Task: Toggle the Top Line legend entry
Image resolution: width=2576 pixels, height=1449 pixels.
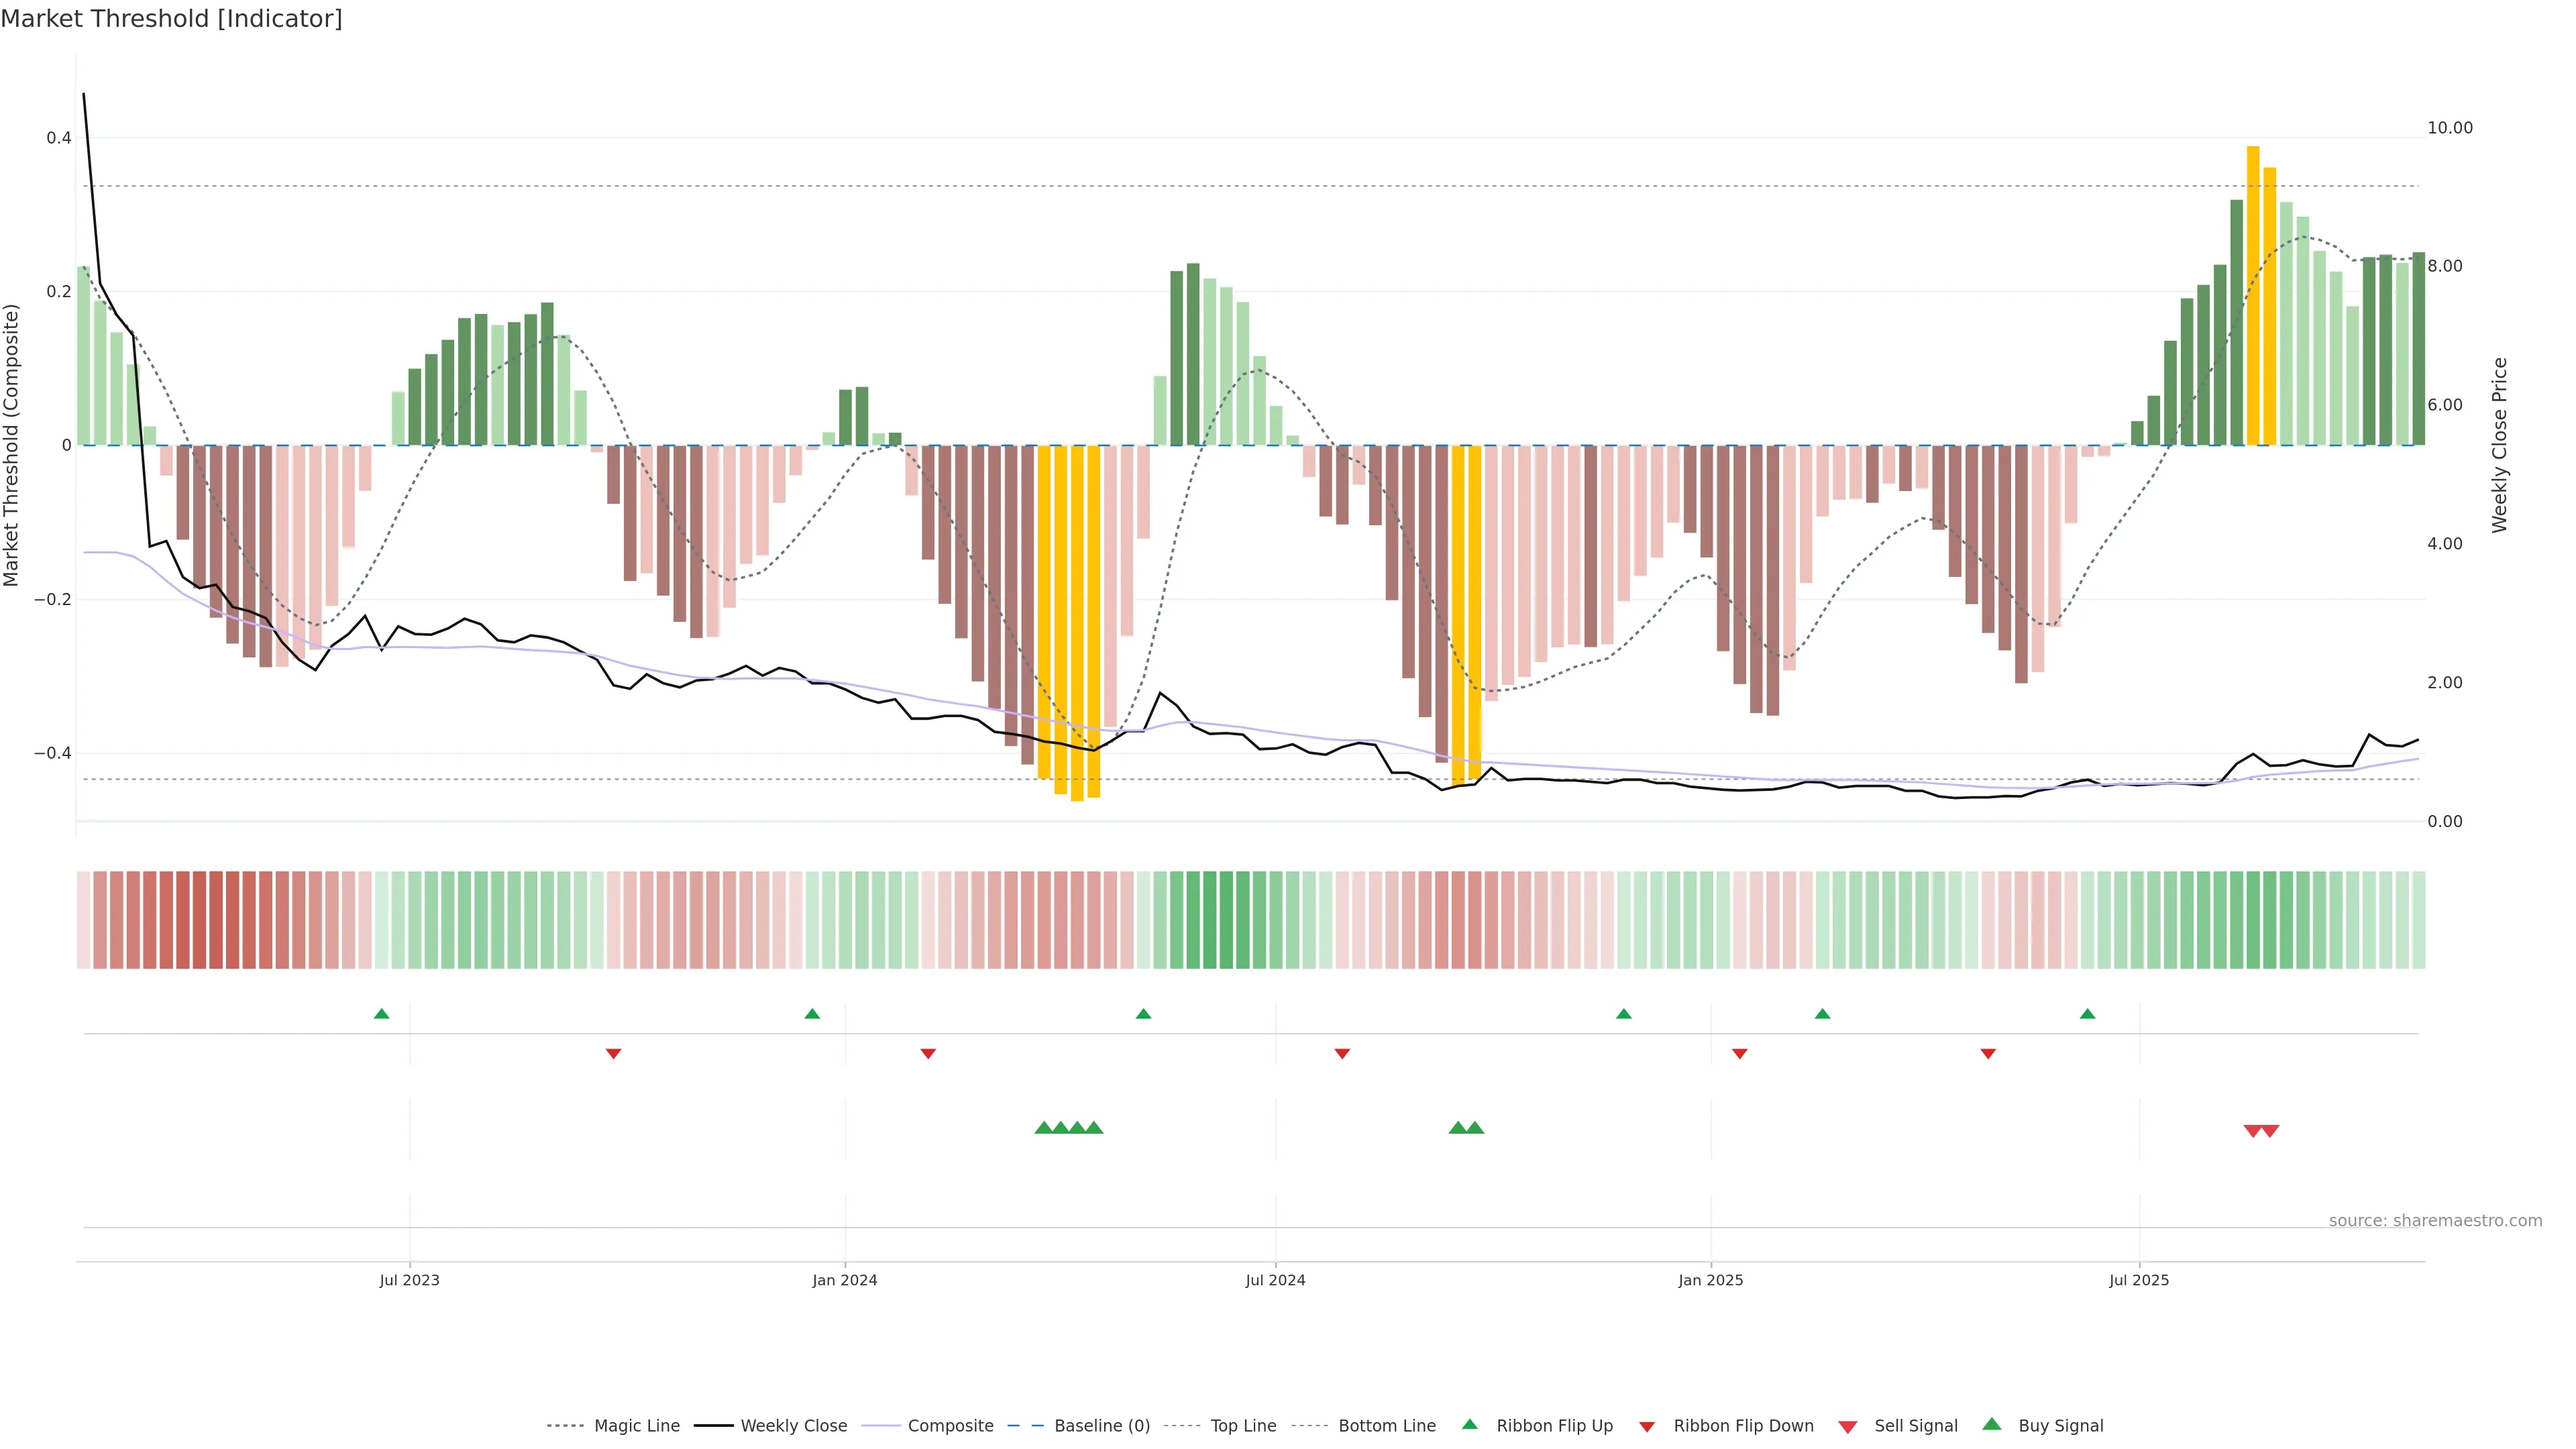Action: tap(1243, 1426)
